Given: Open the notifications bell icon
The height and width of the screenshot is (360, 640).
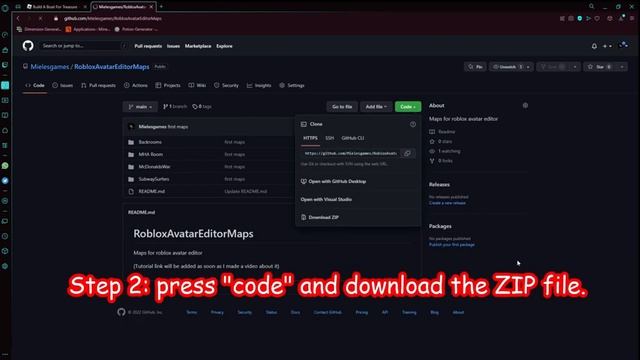Looking at the screenshot, I should pyautogui.click(x=594, y=46).
